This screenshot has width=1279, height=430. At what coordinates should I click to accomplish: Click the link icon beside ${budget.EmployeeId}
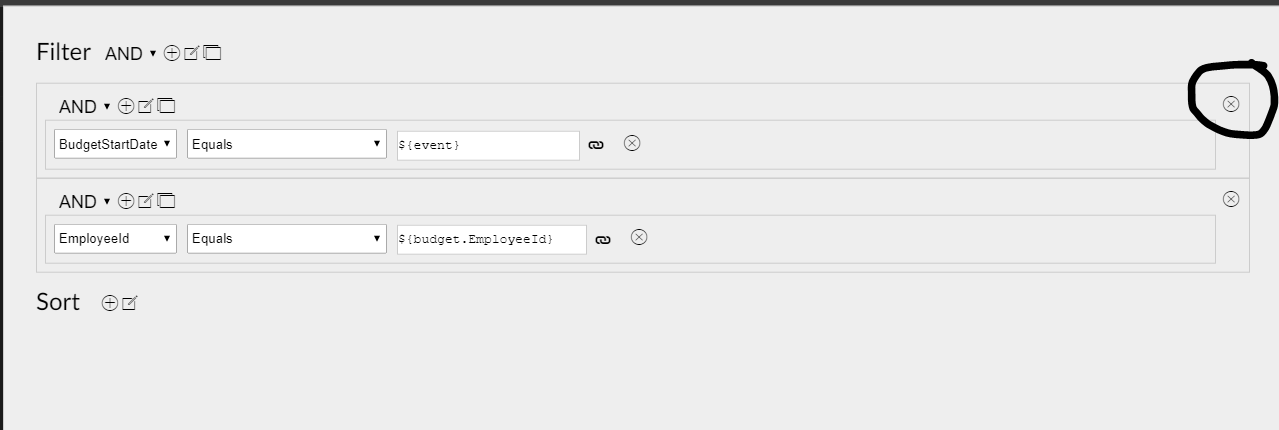tap(603, 239)
